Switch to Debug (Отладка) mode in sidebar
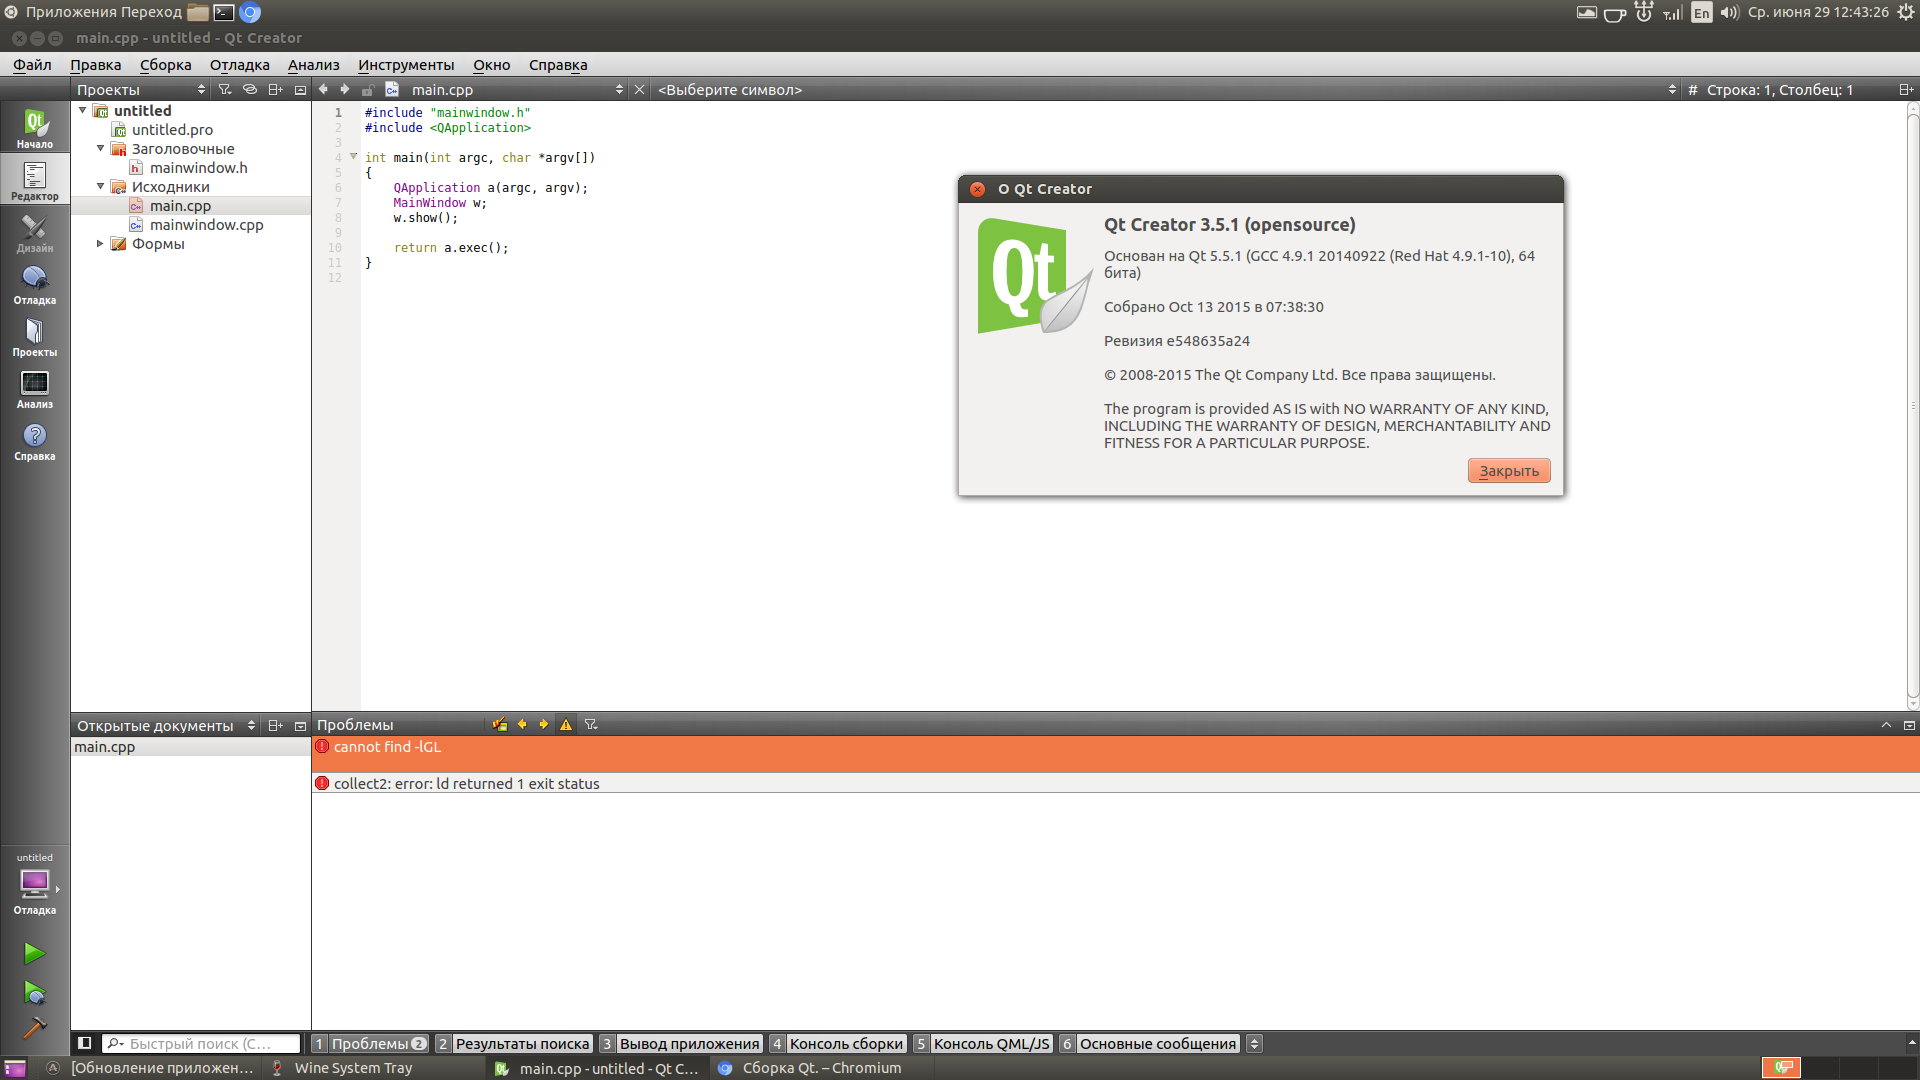 35,284
